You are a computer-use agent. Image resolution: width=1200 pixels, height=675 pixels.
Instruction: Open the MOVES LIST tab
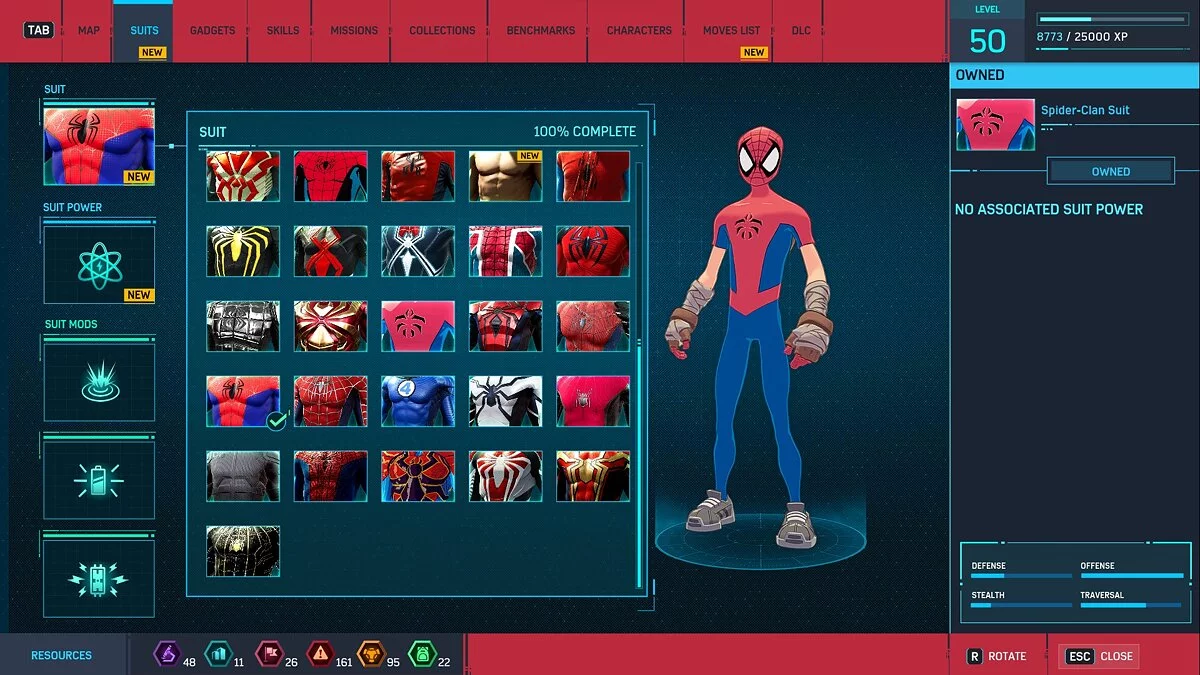[731, 31]
